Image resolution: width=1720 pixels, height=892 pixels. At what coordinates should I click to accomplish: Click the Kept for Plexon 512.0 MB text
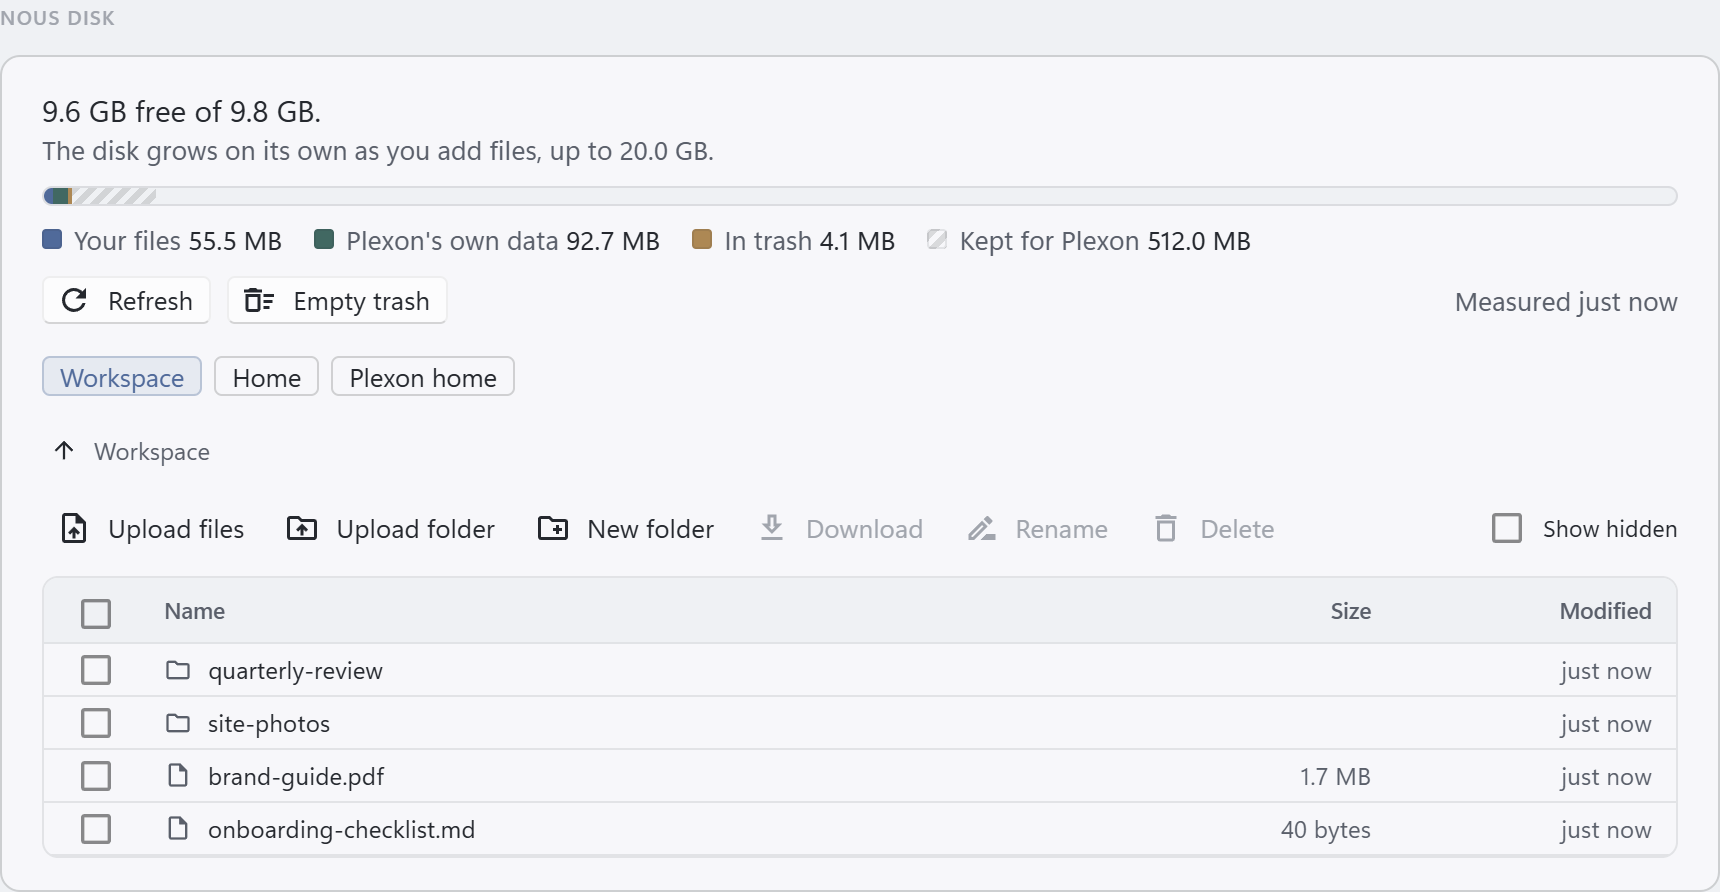pyautogui.click(x=1105, y=241)
